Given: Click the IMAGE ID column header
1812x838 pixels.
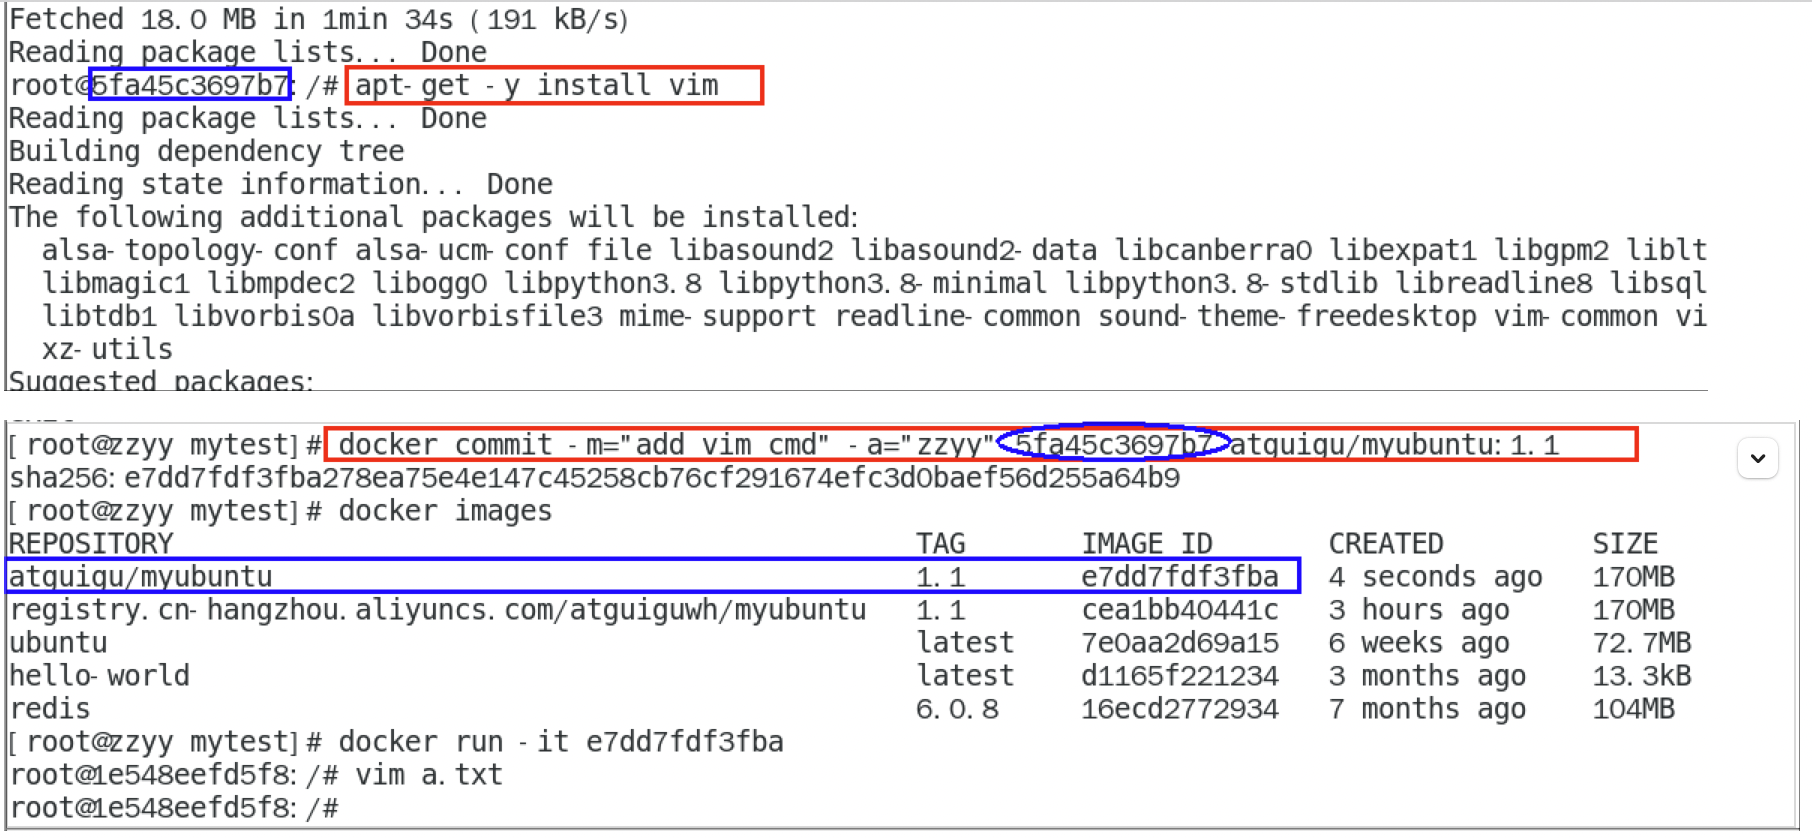Looking at the screenshot, I should (1146, 544).
